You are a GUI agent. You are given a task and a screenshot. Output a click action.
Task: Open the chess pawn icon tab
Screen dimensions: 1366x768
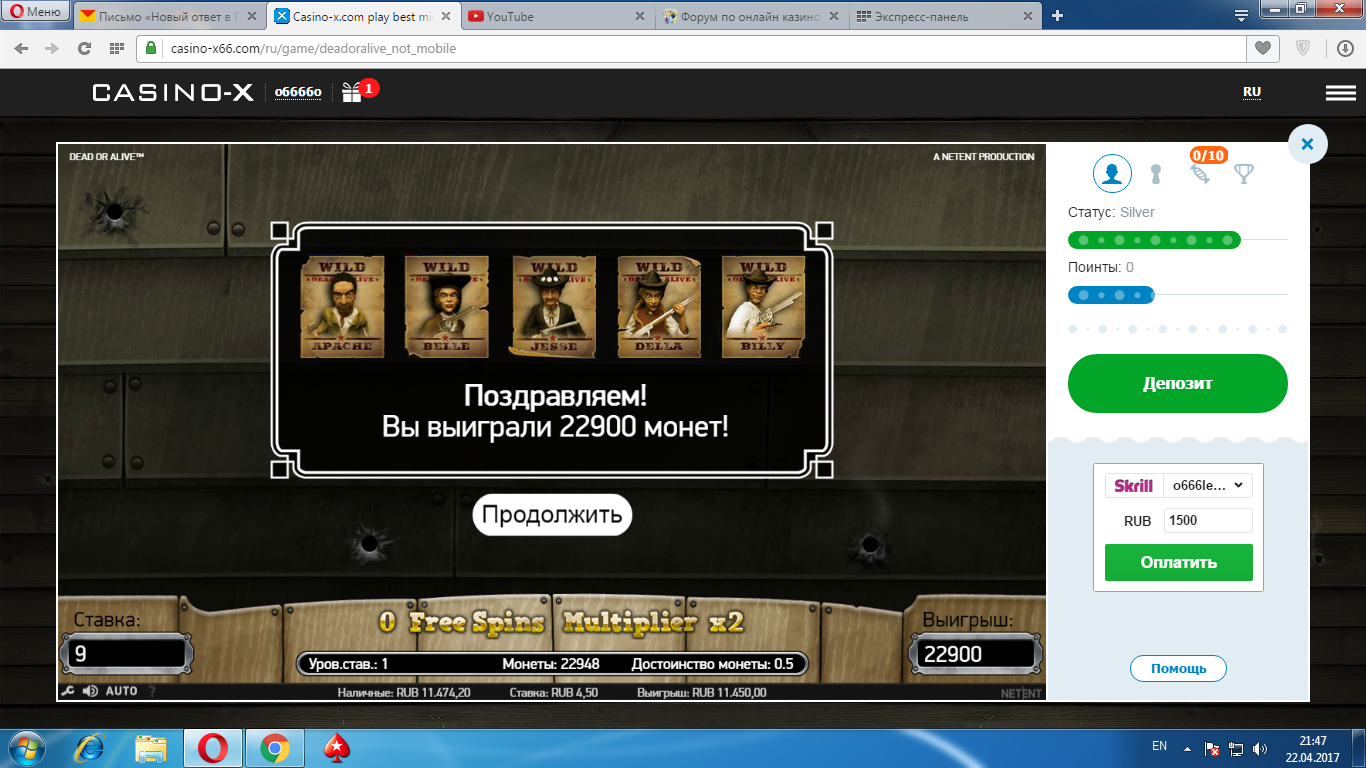tap(1156, 174)
